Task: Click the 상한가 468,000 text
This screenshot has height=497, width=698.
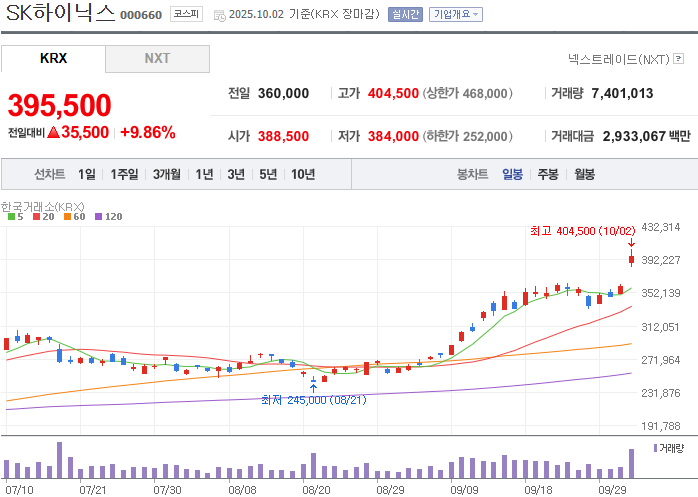Action: pos(467,93)
